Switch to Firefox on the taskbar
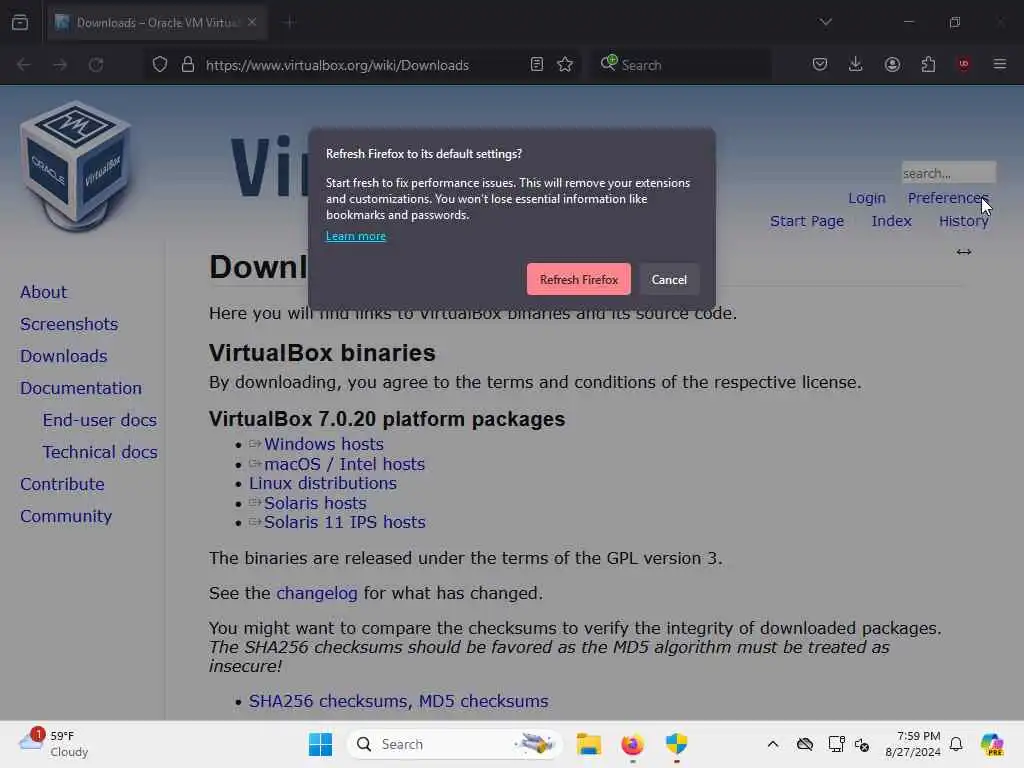The height and width of the screenshot is (768, 1024). coord(632,744)
